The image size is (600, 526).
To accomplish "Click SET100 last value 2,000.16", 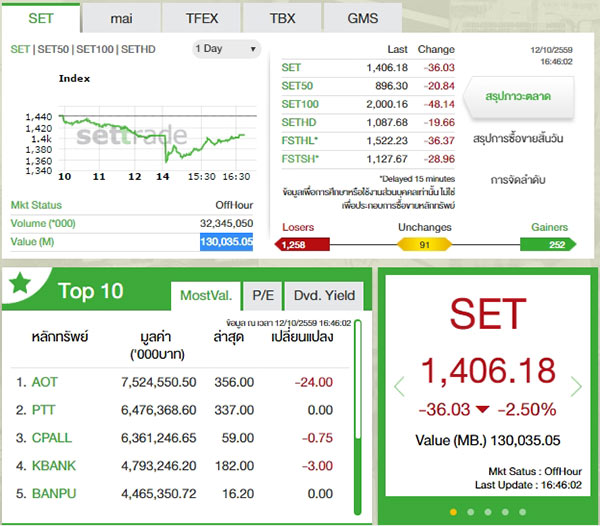I will (387, 104).
